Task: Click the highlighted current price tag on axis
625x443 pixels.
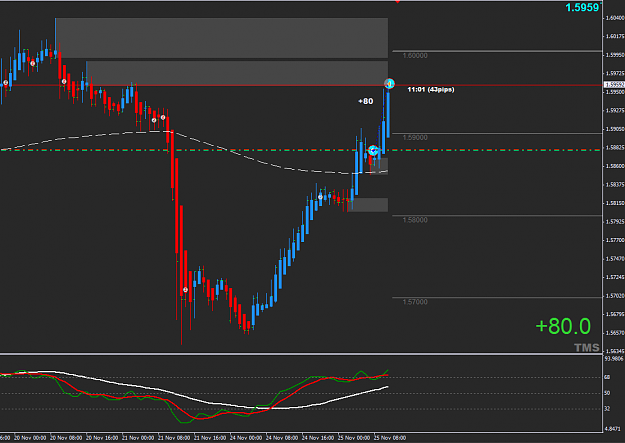Action: (614, 85)
